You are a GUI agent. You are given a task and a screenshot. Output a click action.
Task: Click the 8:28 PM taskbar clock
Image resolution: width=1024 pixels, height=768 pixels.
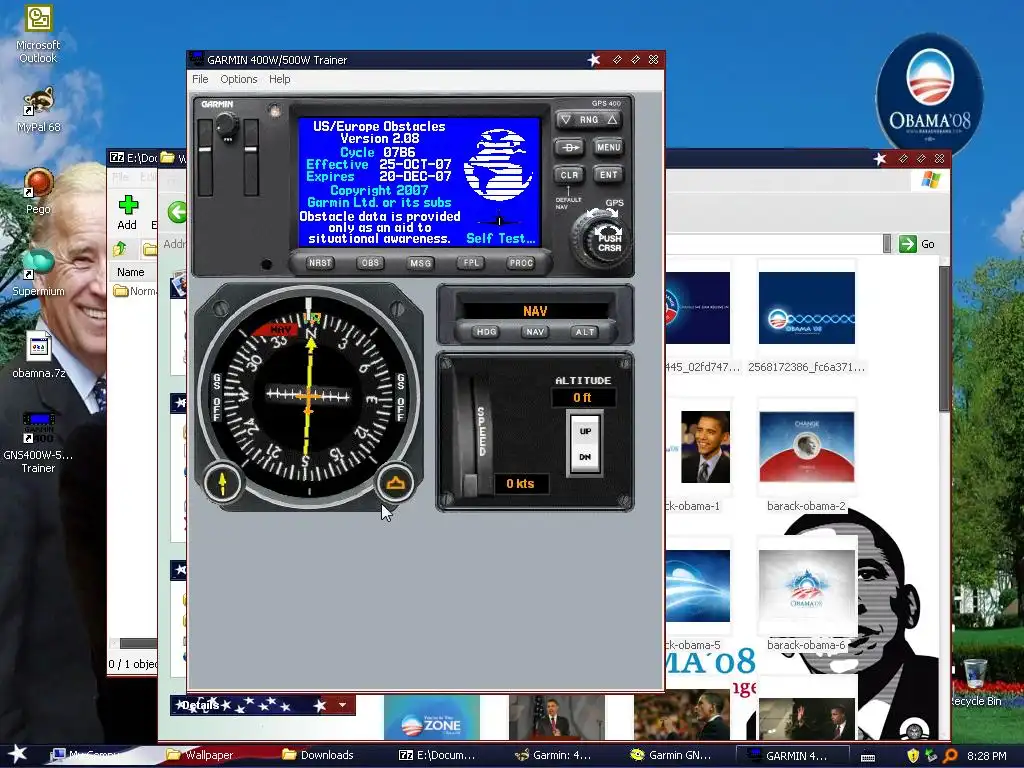pos(986,756)
